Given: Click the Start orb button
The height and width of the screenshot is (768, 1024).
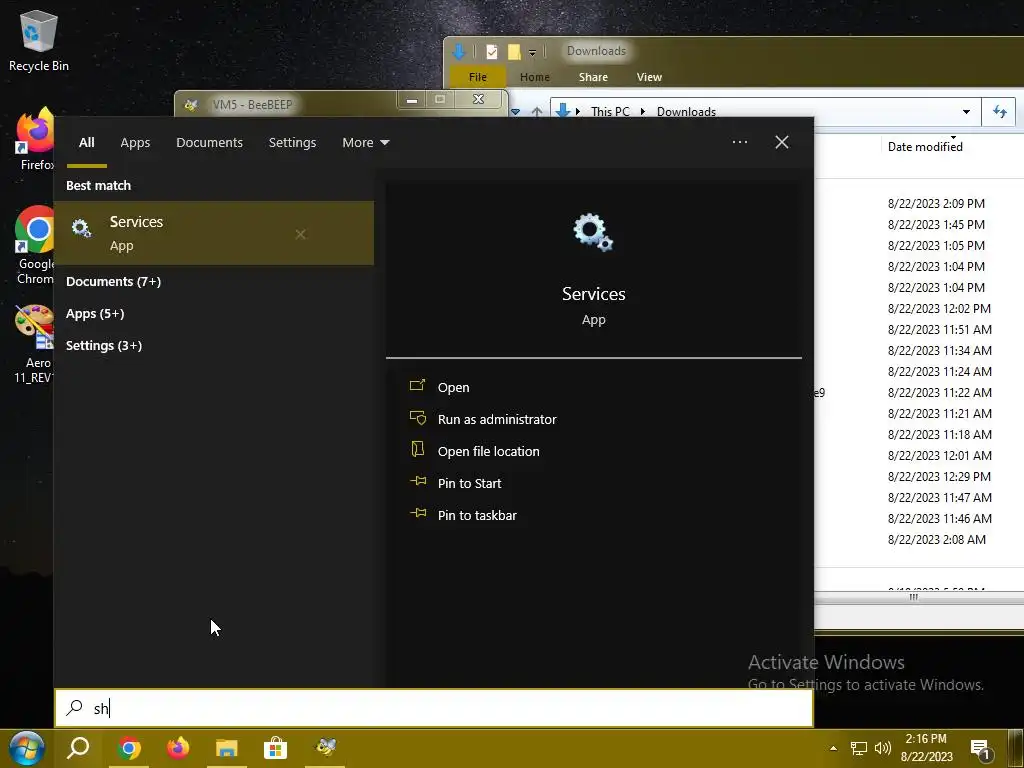Looking at the screenshot, I should (x=26, y=748).
